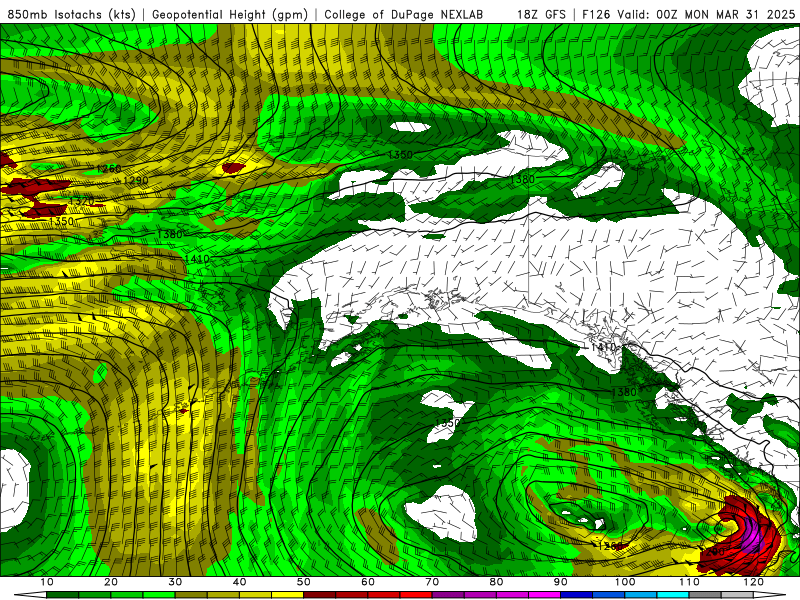Click the "20" legend scale label
800x600 pixels.
111,582
